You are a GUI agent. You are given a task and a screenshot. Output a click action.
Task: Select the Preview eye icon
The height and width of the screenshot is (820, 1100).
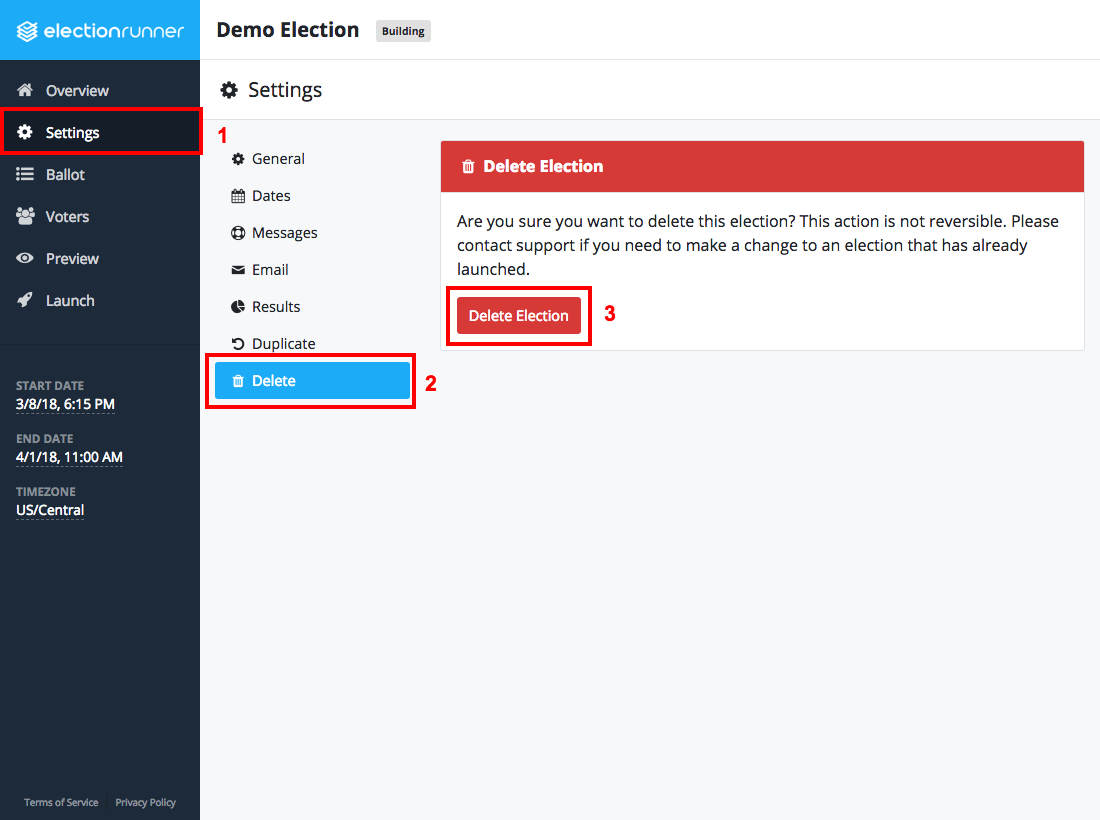tap(26, 258)
